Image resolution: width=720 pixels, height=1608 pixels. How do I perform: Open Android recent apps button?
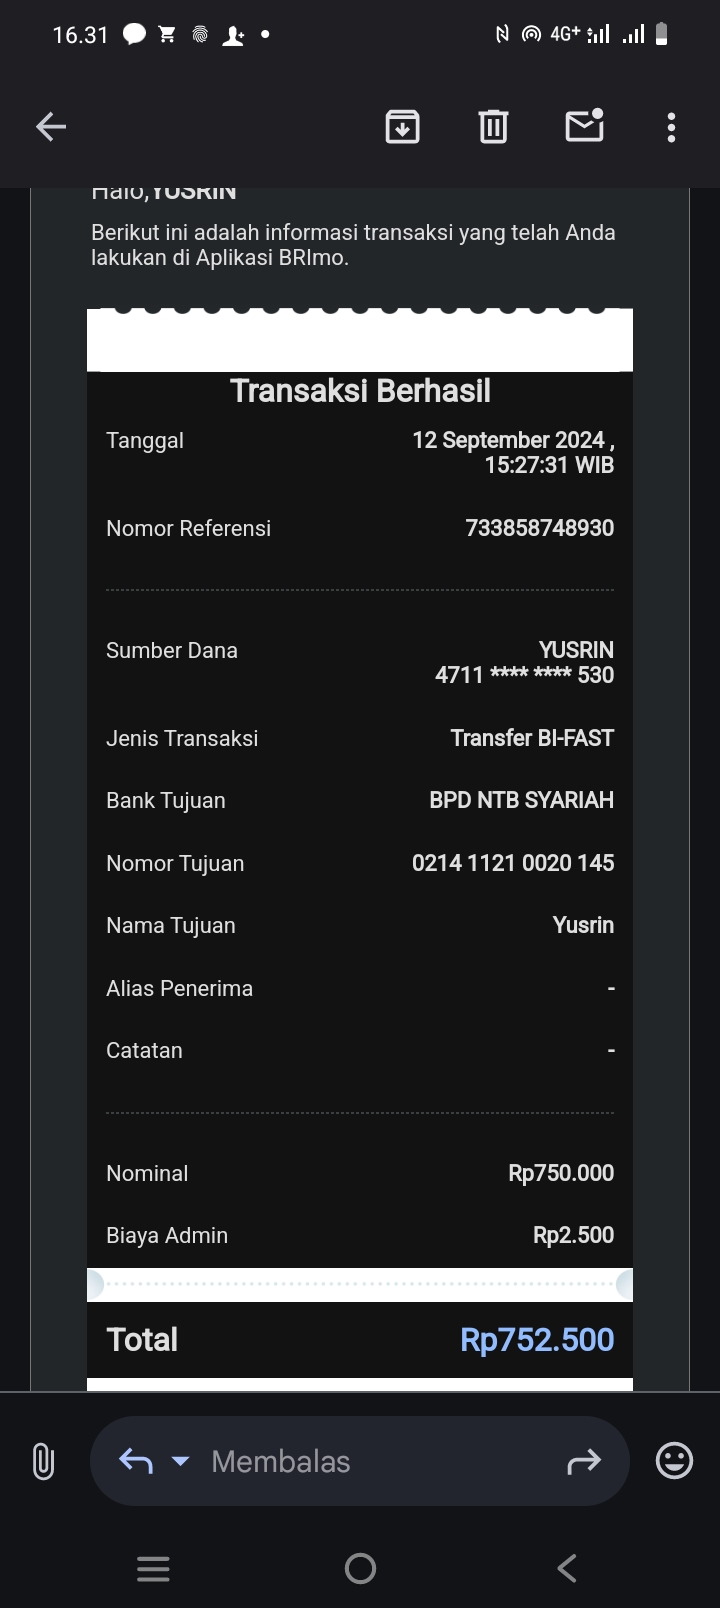(153, 1568)
